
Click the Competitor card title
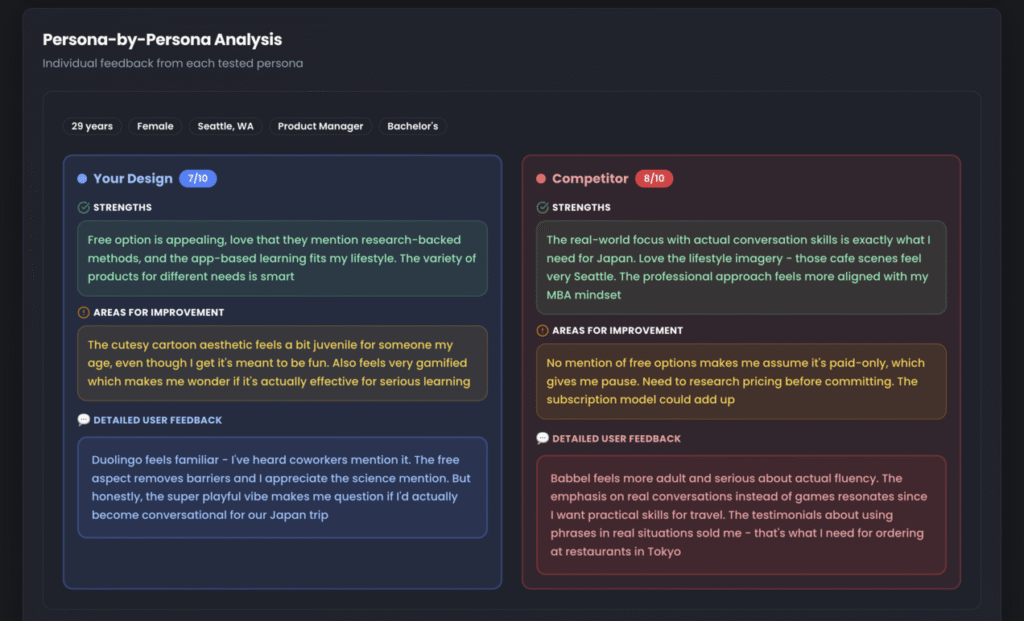pyautogui.click(x=590, y=179)
